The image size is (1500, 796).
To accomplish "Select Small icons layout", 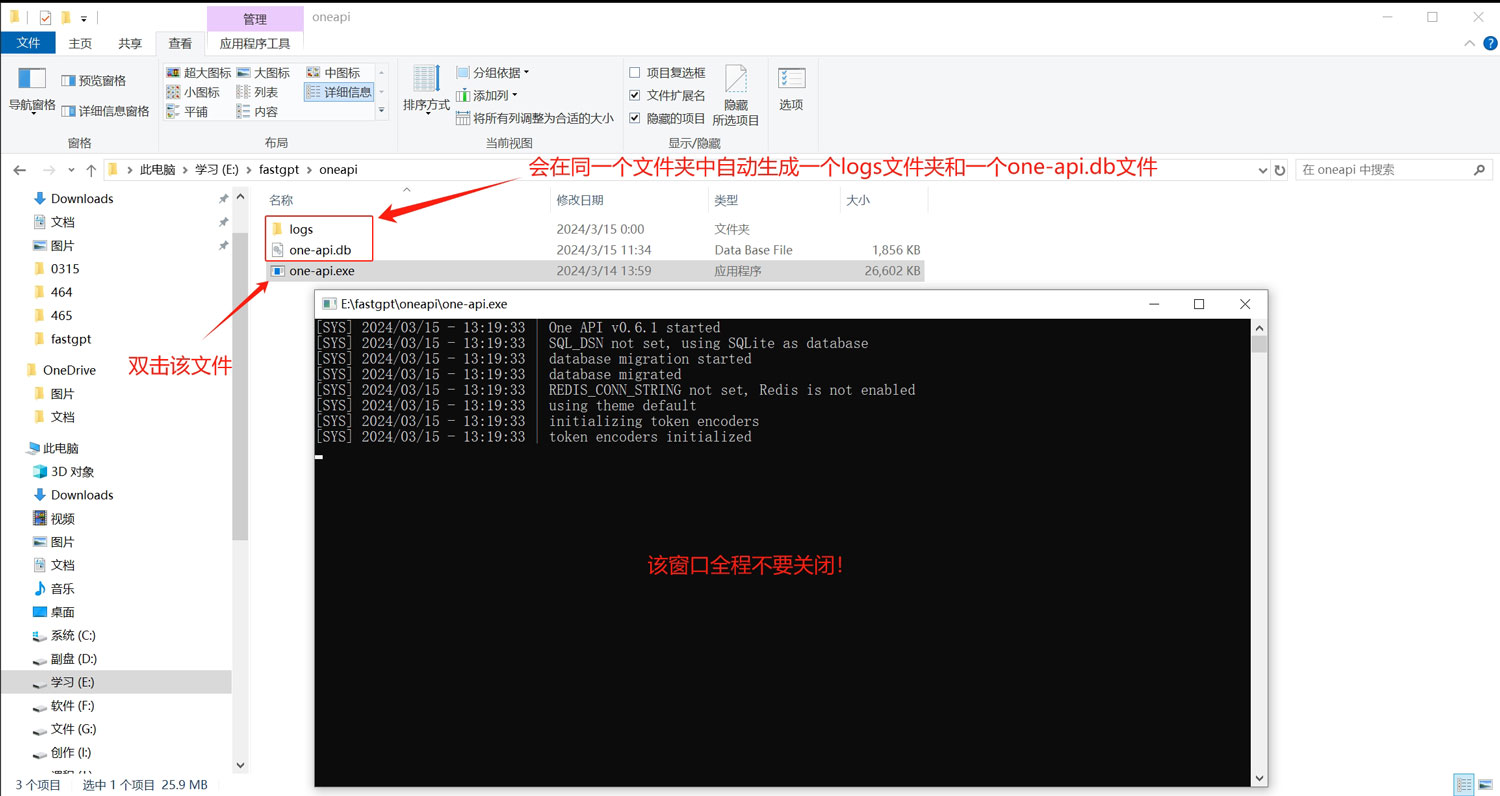I will coord(193,92).
